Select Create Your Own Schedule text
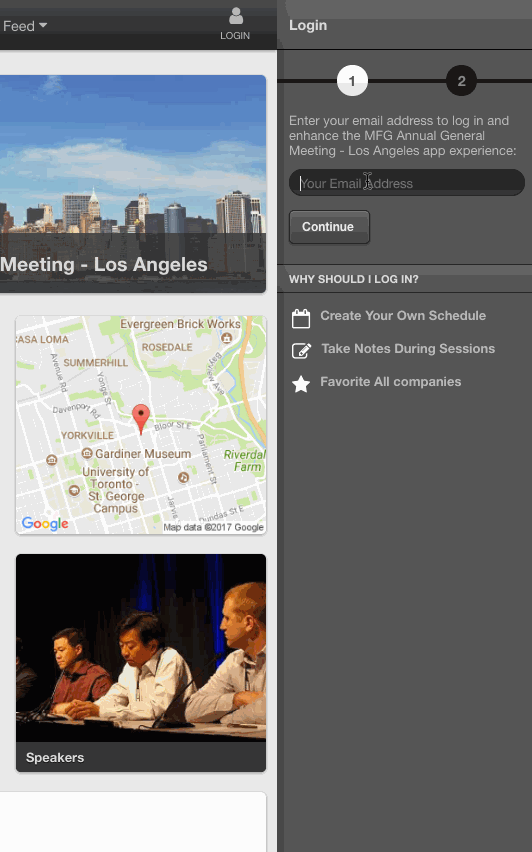This screenshot has width=532, height=852. pyautogui.click(x=403, y=316)
